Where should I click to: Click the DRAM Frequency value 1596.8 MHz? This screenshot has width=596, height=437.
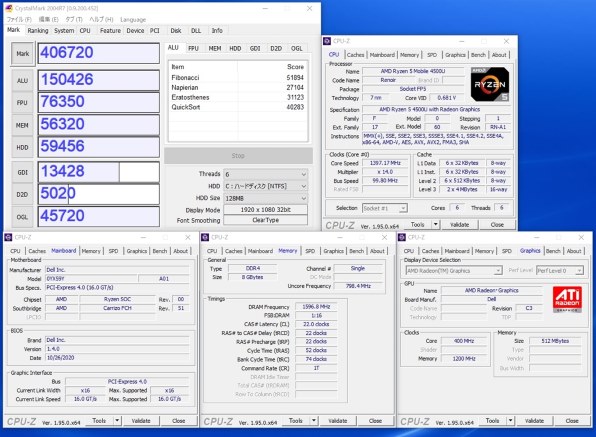(x=316, y=307)
